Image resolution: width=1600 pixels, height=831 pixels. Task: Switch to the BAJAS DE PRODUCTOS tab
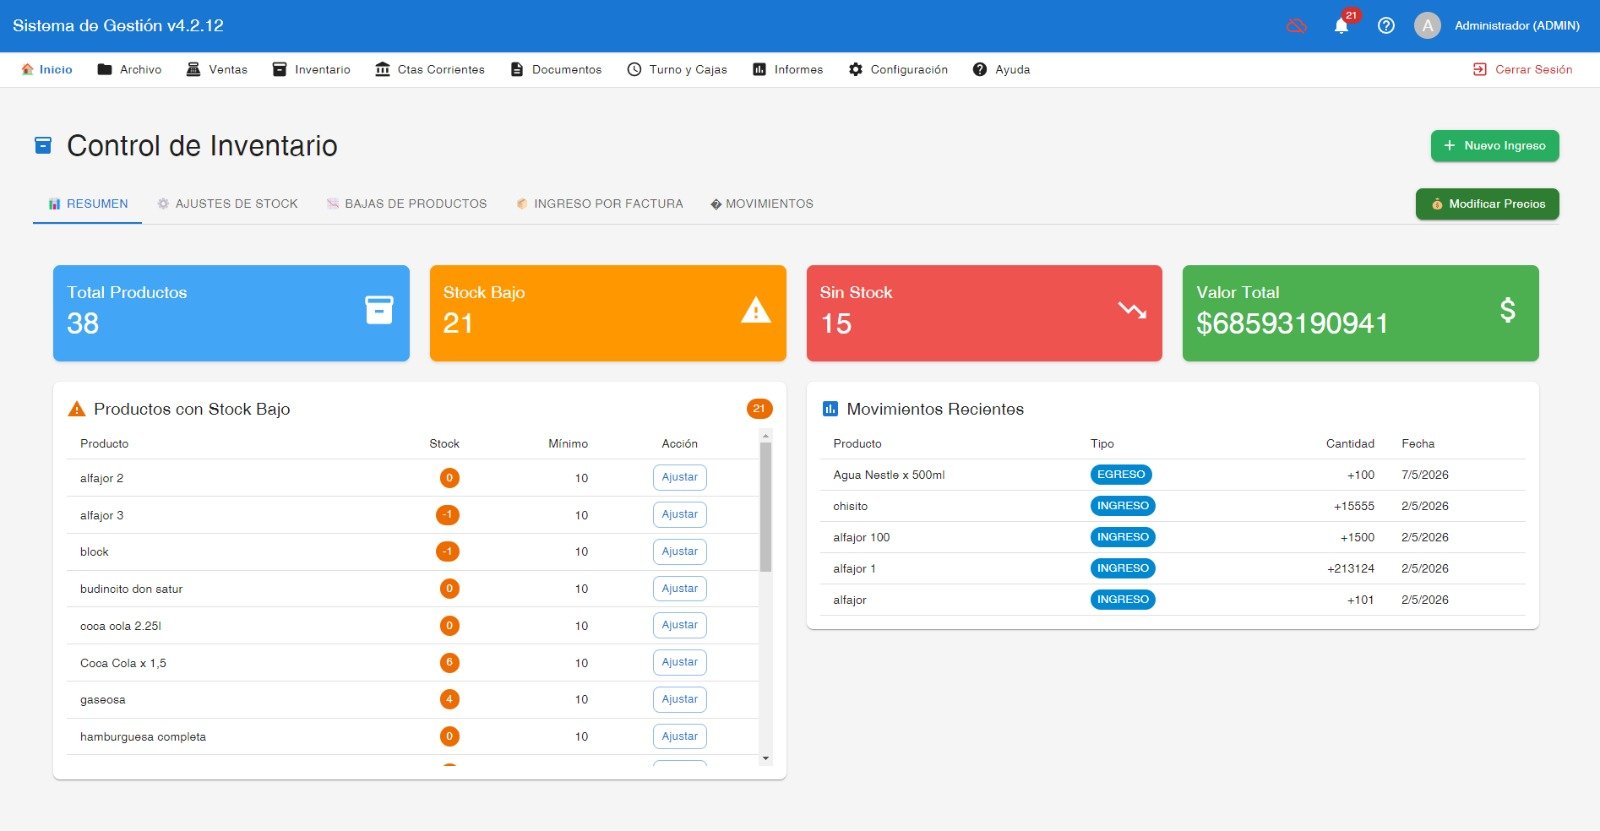(x=407, y=204)
